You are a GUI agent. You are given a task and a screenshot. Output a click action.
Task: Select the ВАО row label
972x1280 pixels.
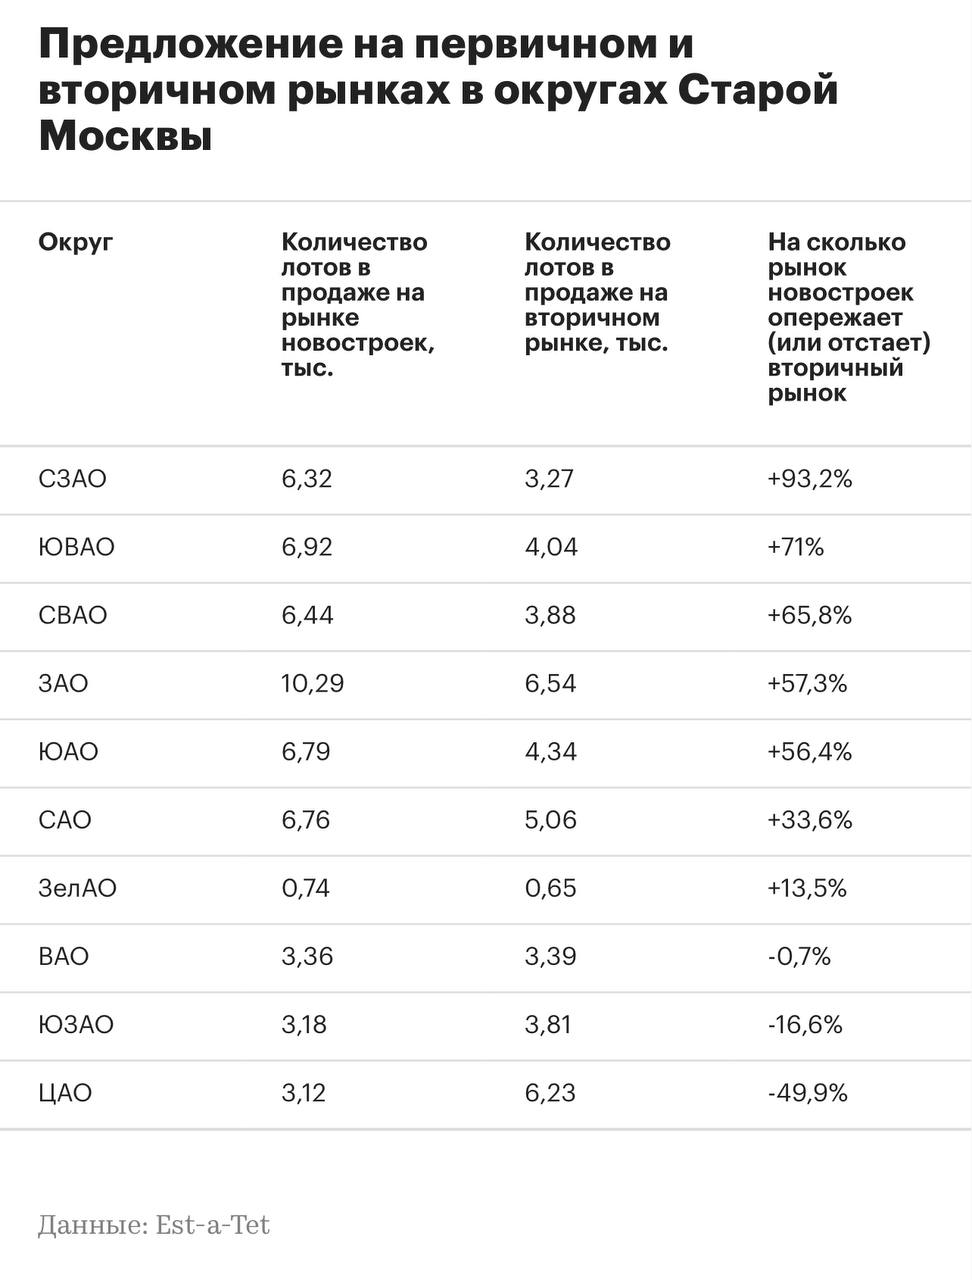(63, 956)
